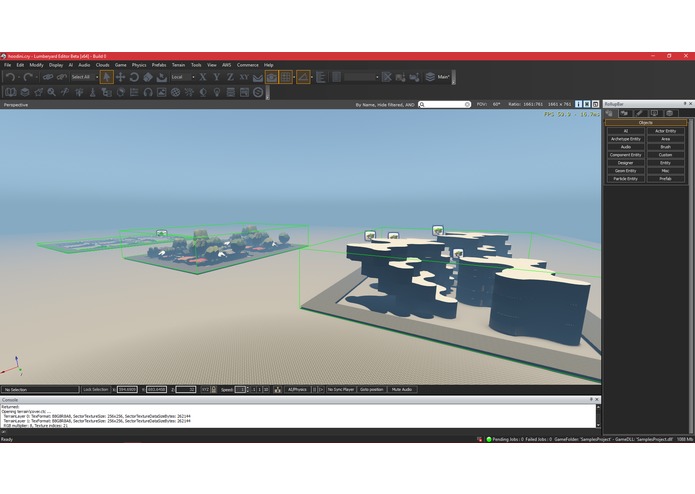This screenshot has width=695, height=494.
Task: Open the Asset Browser book icon
Action: pyautogui.click(x=11, y=92)
